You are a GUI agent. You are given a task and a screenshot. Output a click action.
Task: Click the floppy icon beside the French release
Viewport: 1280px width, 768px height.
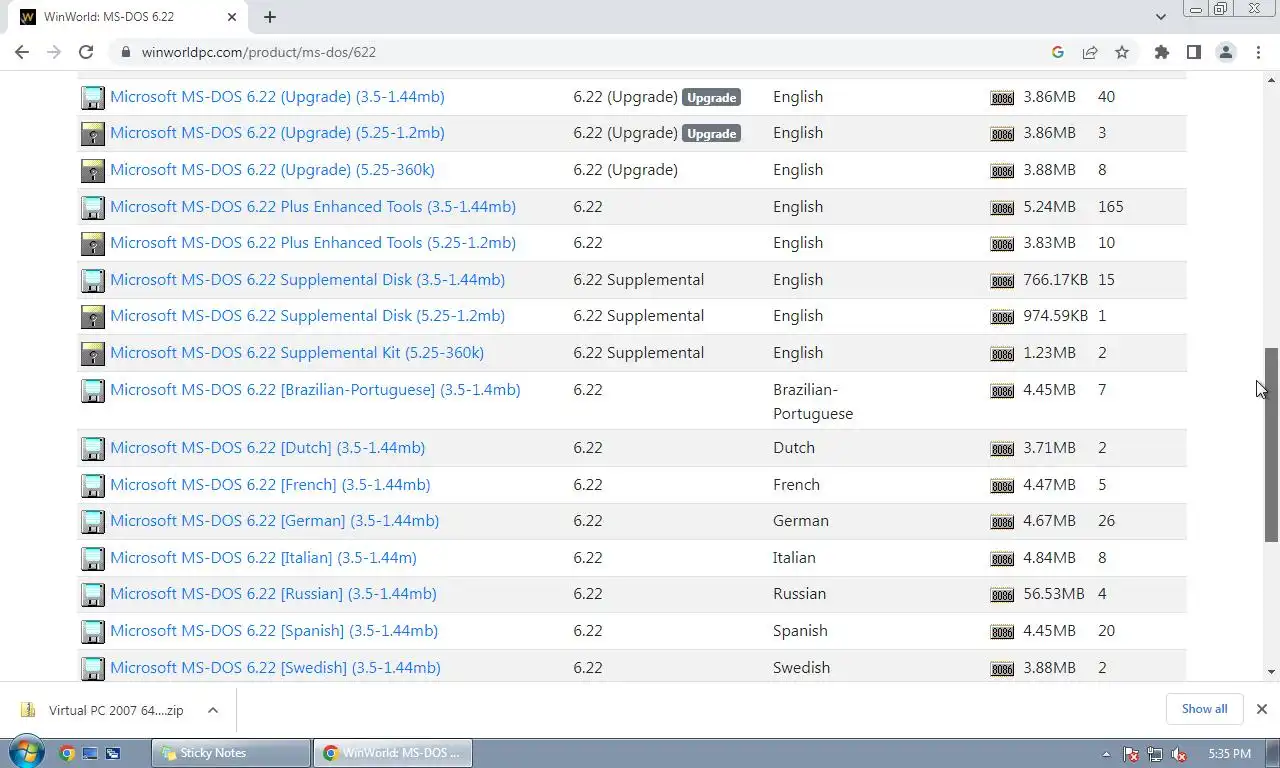point(92,485)
